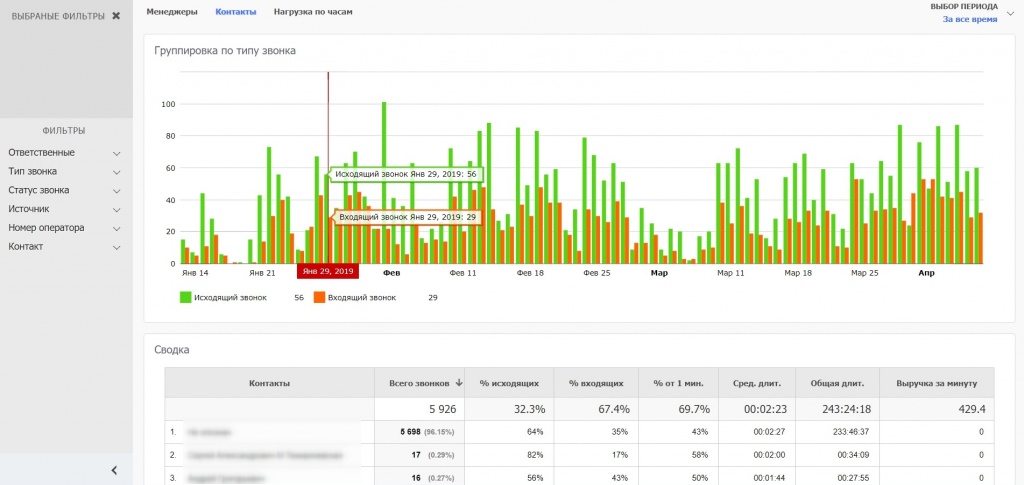The width and height of the screenshot is (1024, 485).
Task: Open the Выбор периода dropdown arrow
Action: pos(1010,14)
